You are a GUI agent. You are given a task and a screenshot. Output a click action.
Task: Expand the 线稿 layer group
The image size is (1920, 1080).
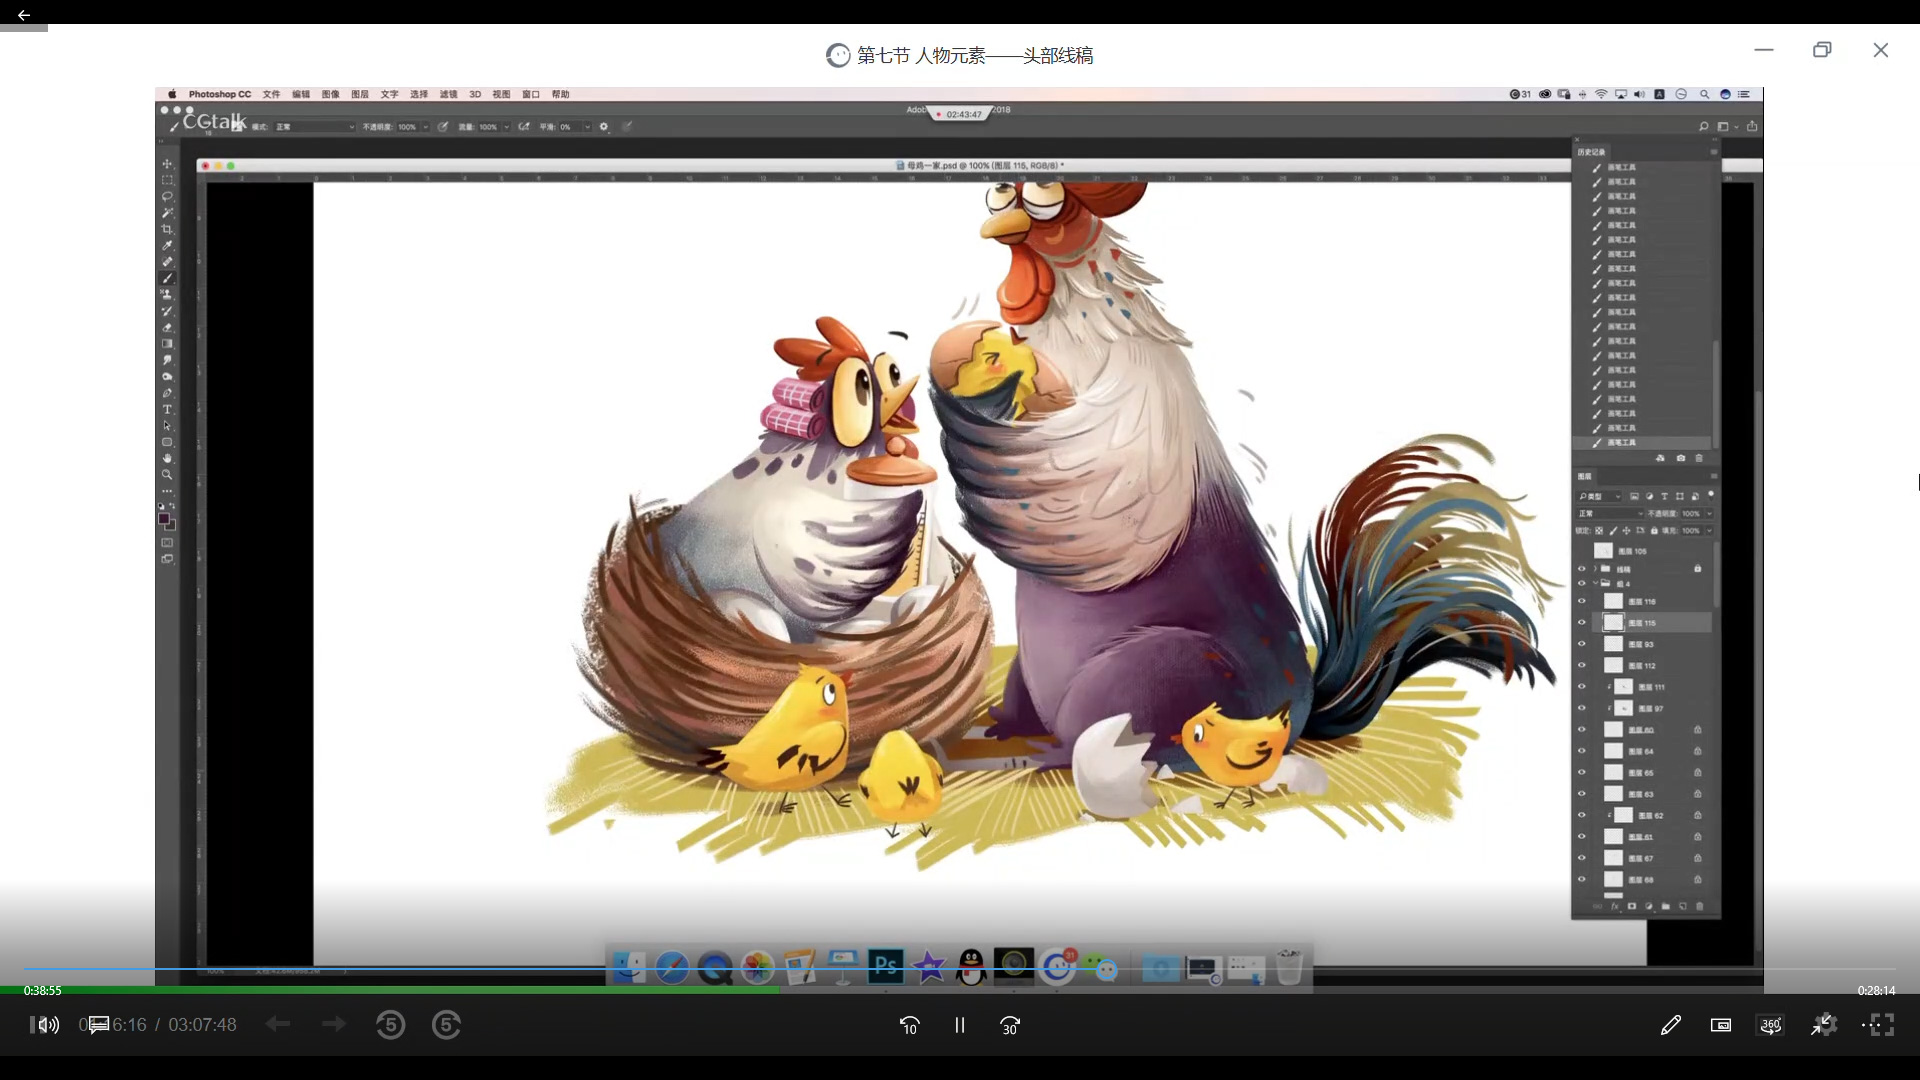pyautogui.click(x=1595, y=568)
